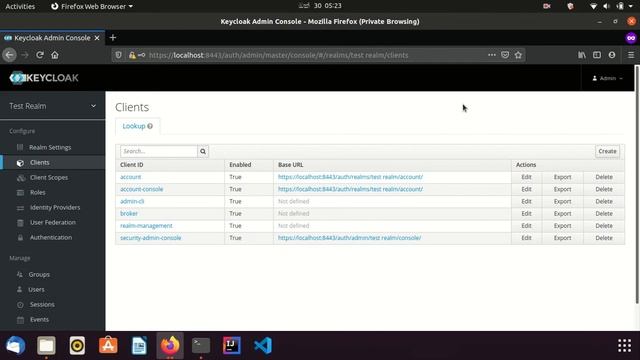Open the realm-management client link
The height and width of the screenshot is (360, 640).
[146, 226]
